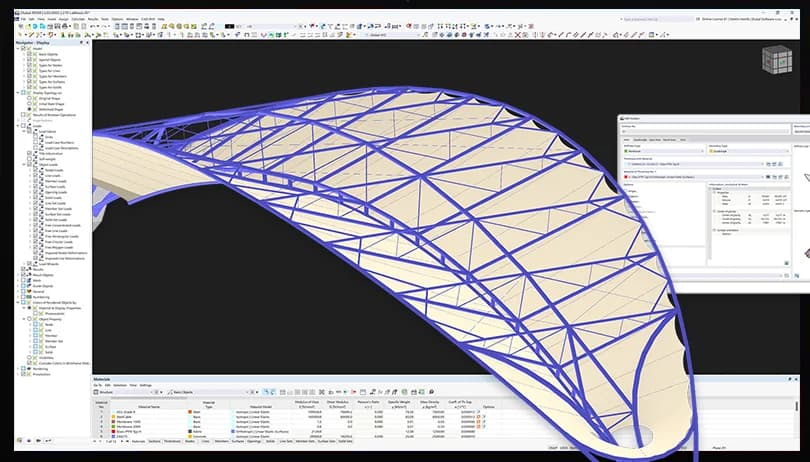Toggle the Basic Objects checkbox

click(x=29, y=54)
